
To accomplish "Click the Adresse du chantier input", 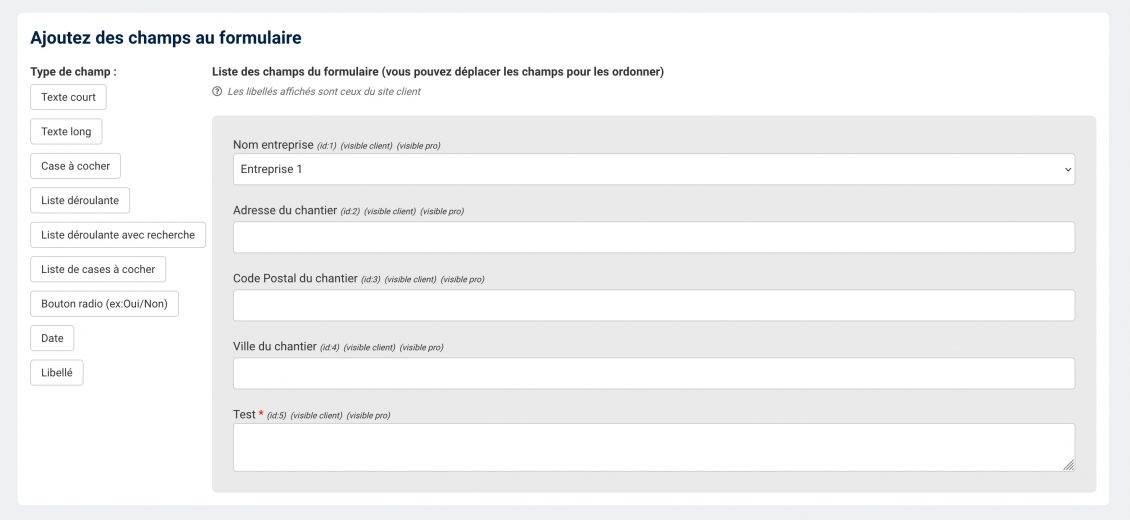I will 654,237.
